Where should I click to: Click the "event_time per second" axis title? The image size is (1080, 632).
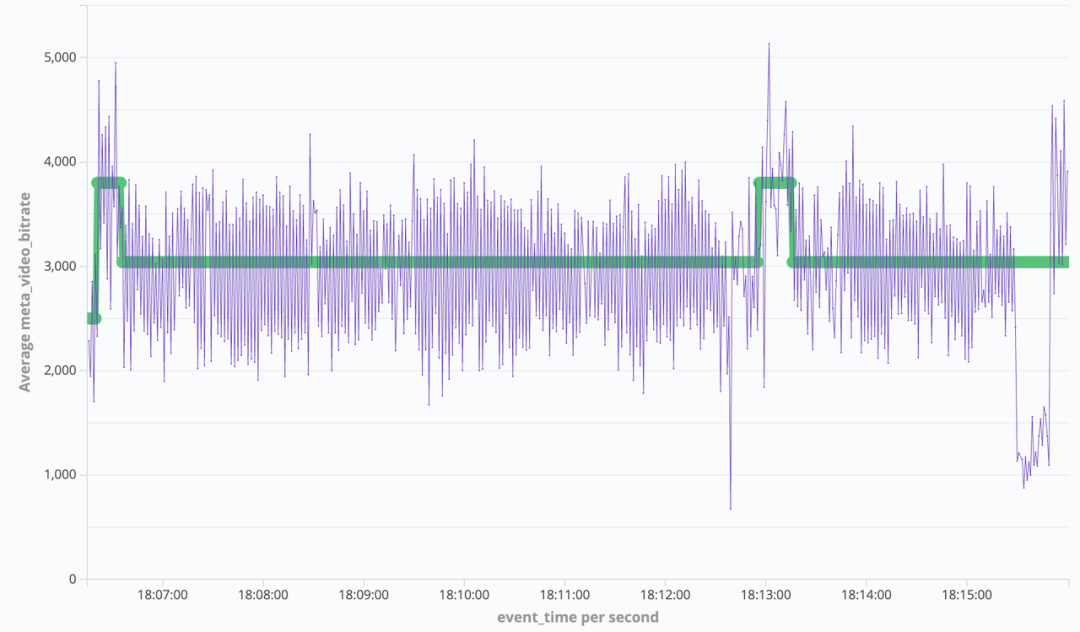click(x=578, y=617)
